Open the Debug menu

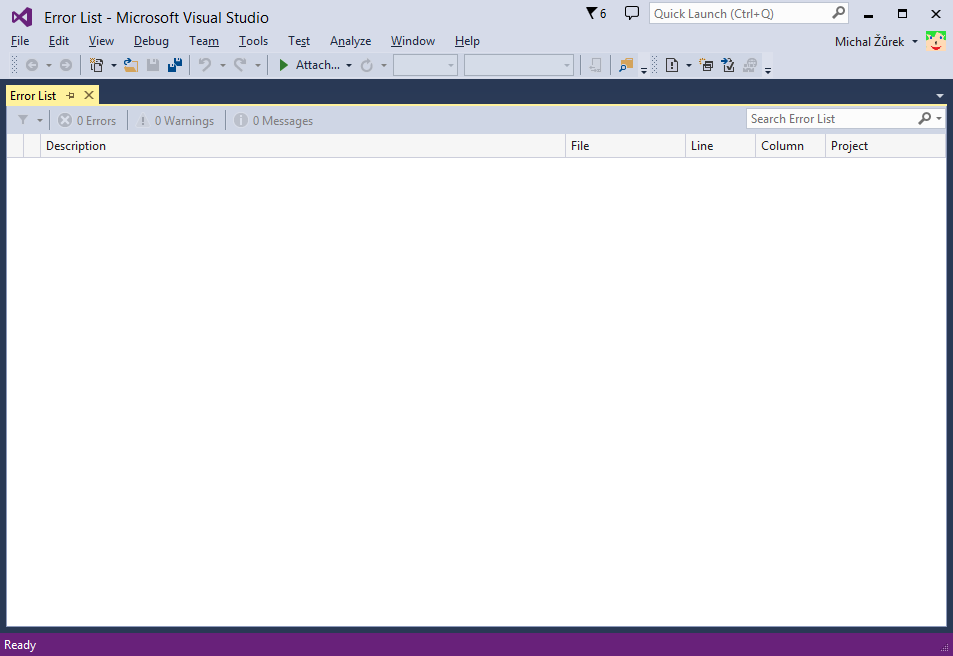point(151,41)
